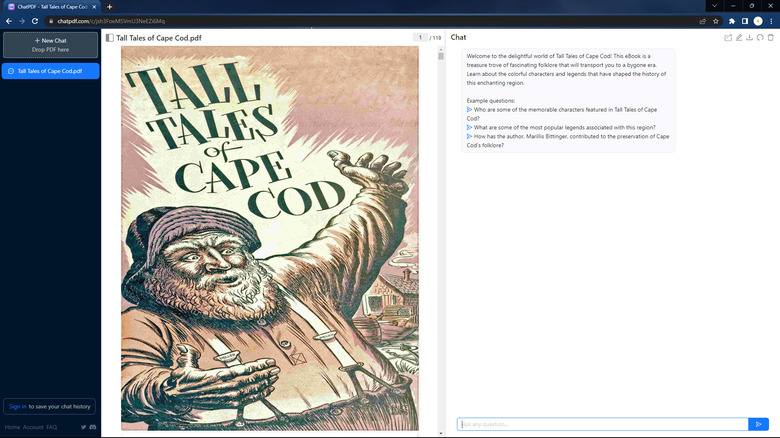Image resolution: width=780 pixels, height=438 pixels.
Task: Click the Tall Tales of Cape Cod cover page
Action: point(270,238)
